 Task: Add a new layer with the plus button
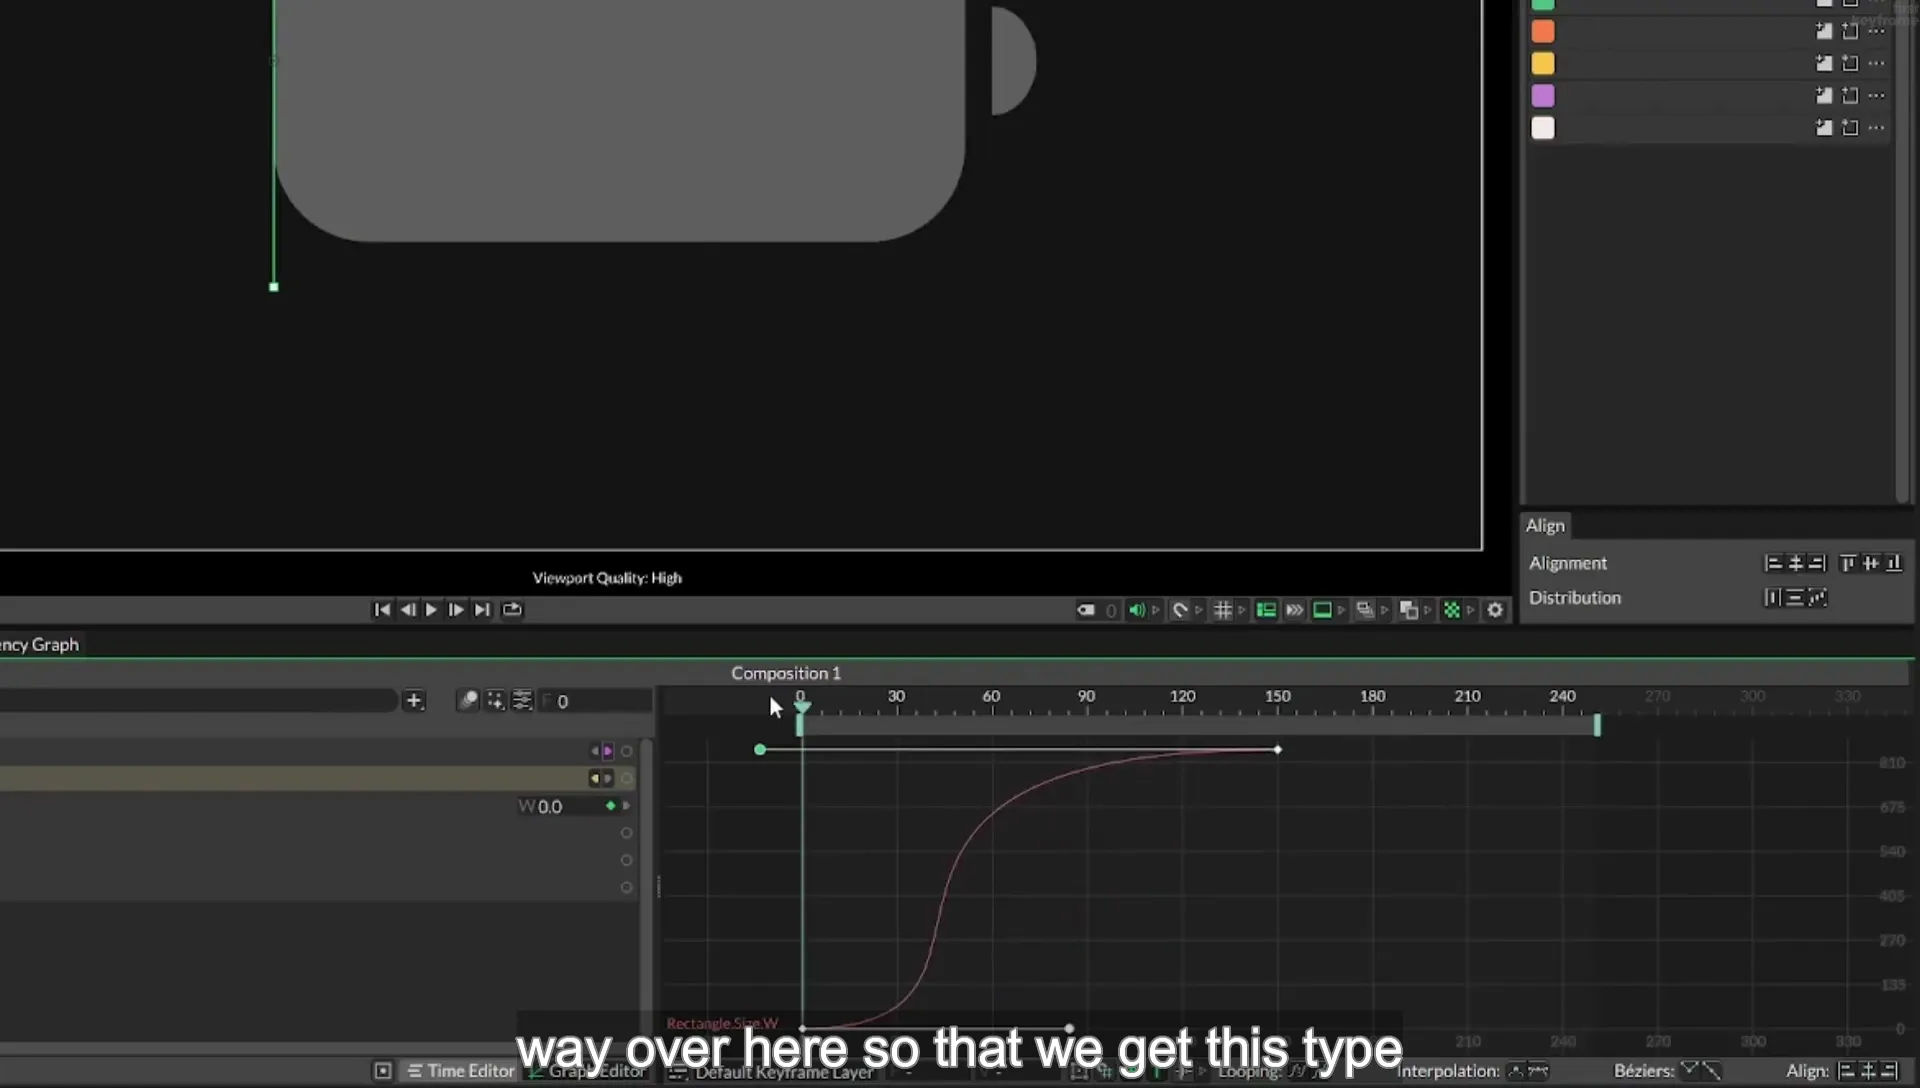414,701
